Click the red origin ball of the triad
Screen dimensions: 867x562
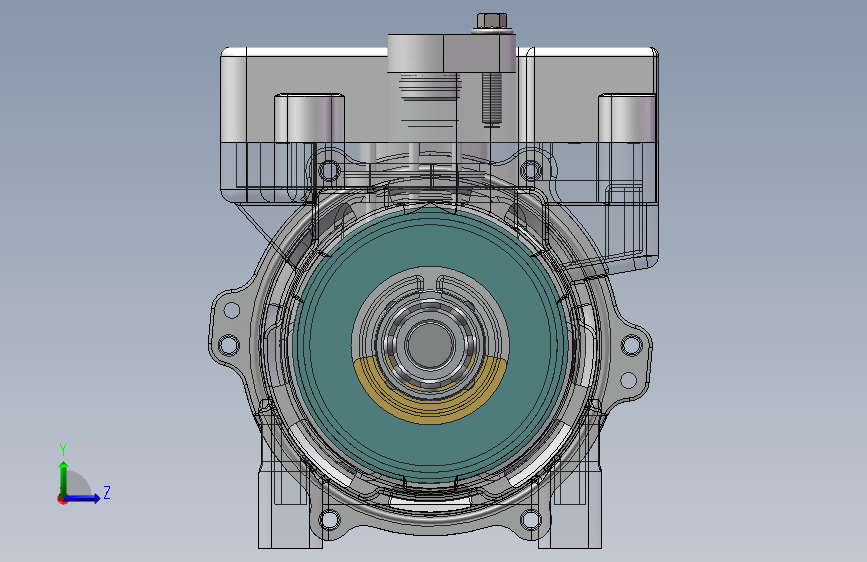point(62,499)
